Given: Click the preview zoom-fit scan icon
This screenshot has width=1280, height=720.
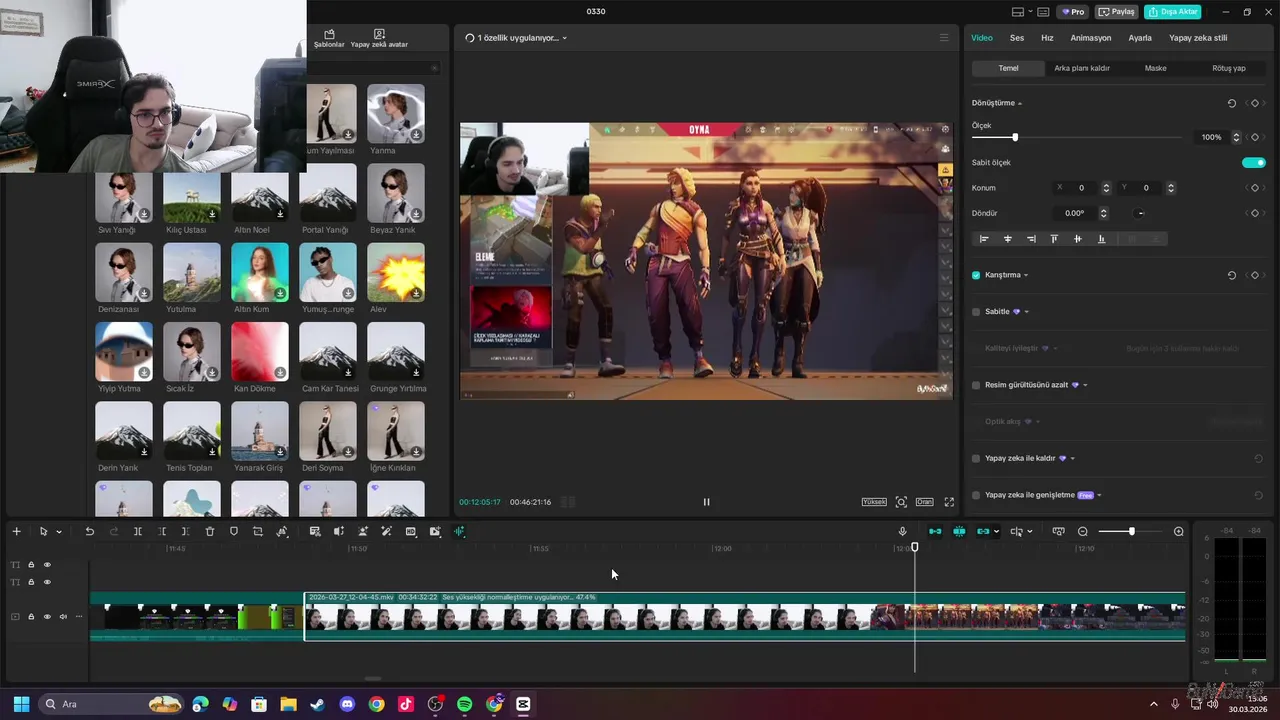Looking at the screenshot, I should pos(901,502).
